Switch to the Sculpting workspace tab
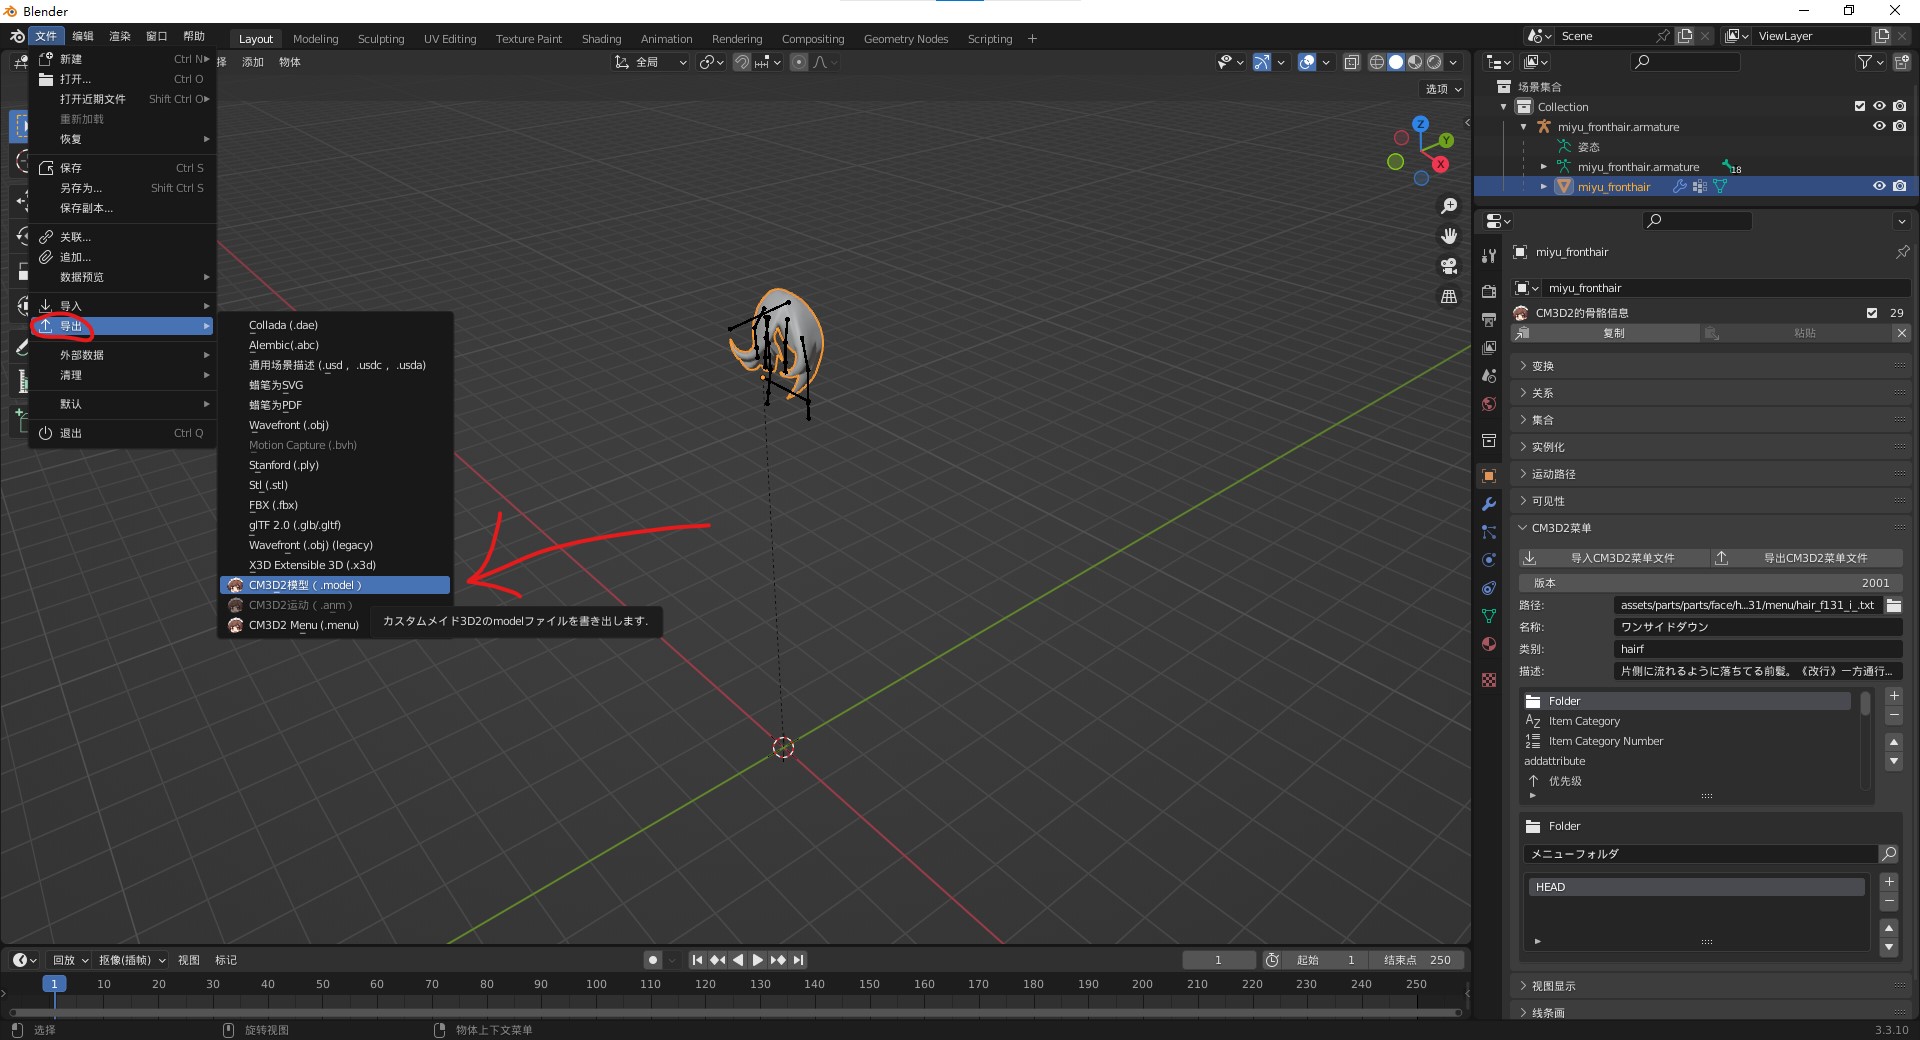The width and height of the screenshot is (1920, 1040). tap(381, 39)
